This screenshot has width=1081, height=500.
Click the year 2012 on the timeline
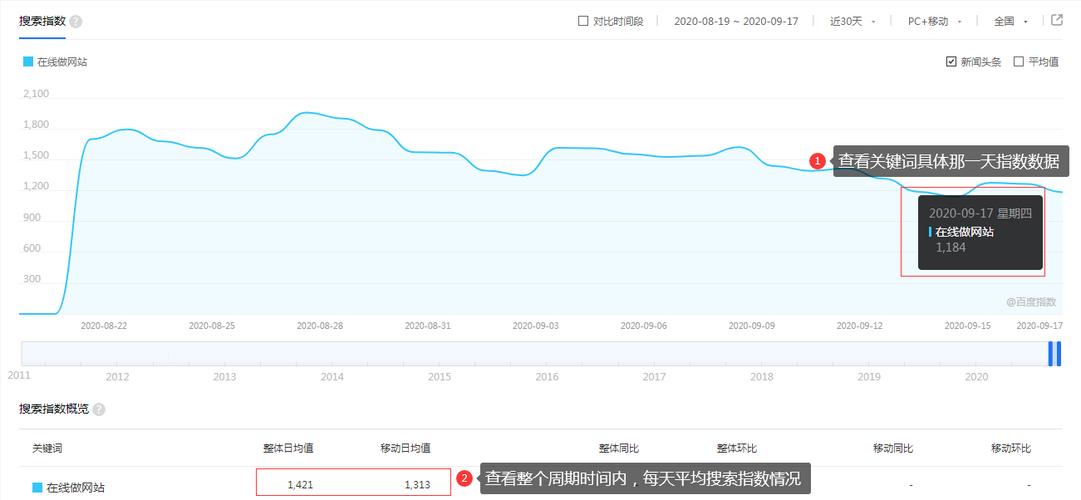tap(117, 377)
